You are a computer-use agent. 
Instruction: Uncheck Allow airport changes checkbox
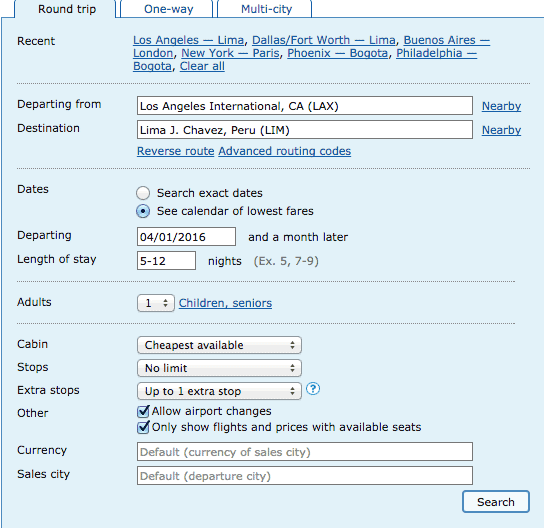143,411
